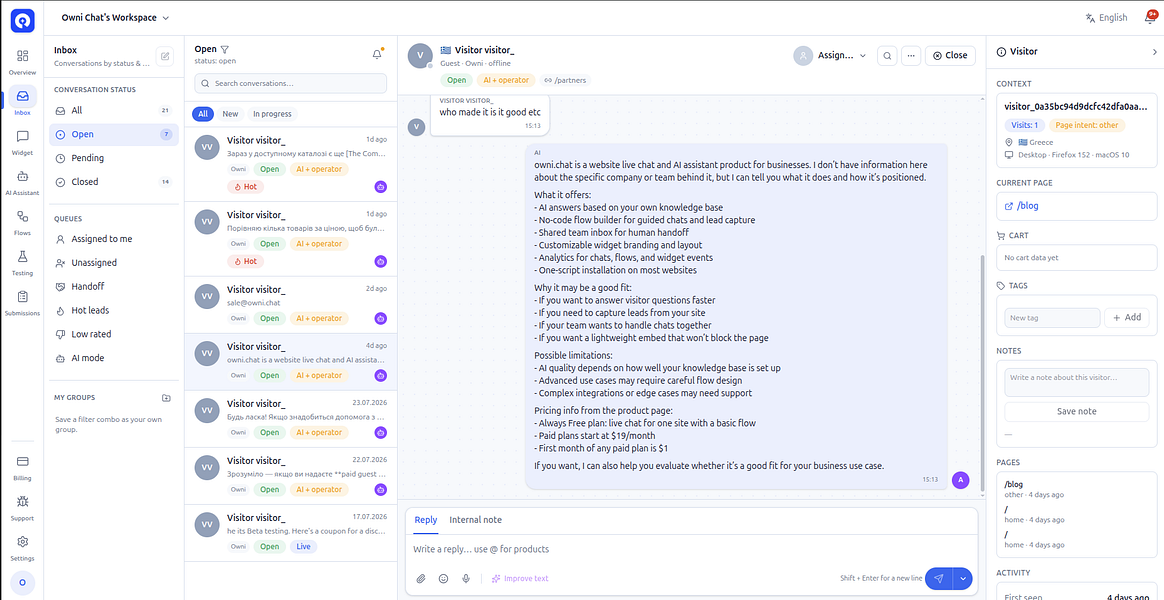Image resolution: width=1164 pixels, height=600 pixels.
Task: Select the Pending conversation status
Action: tap(114, 158)
